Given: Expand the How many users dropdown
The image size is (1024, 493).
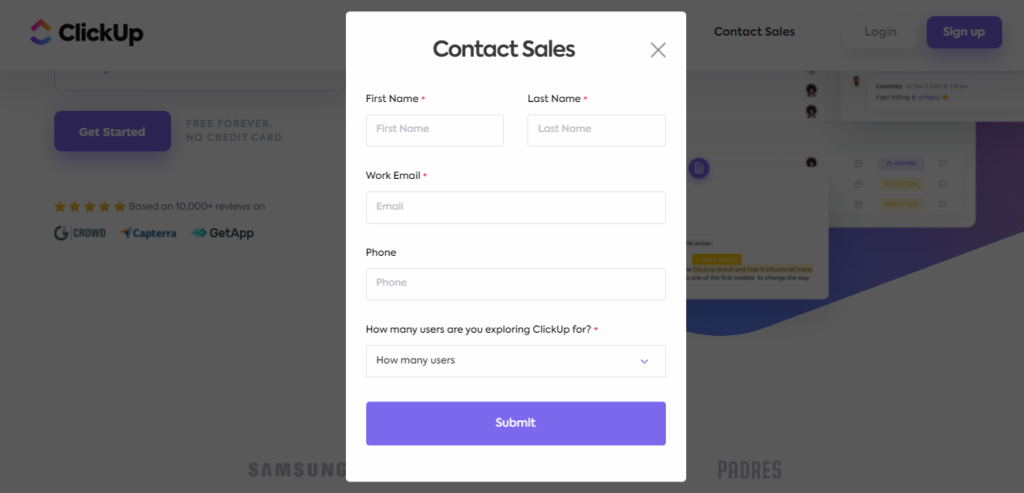Looking at the screenshot, I should (x=515, y=361).
